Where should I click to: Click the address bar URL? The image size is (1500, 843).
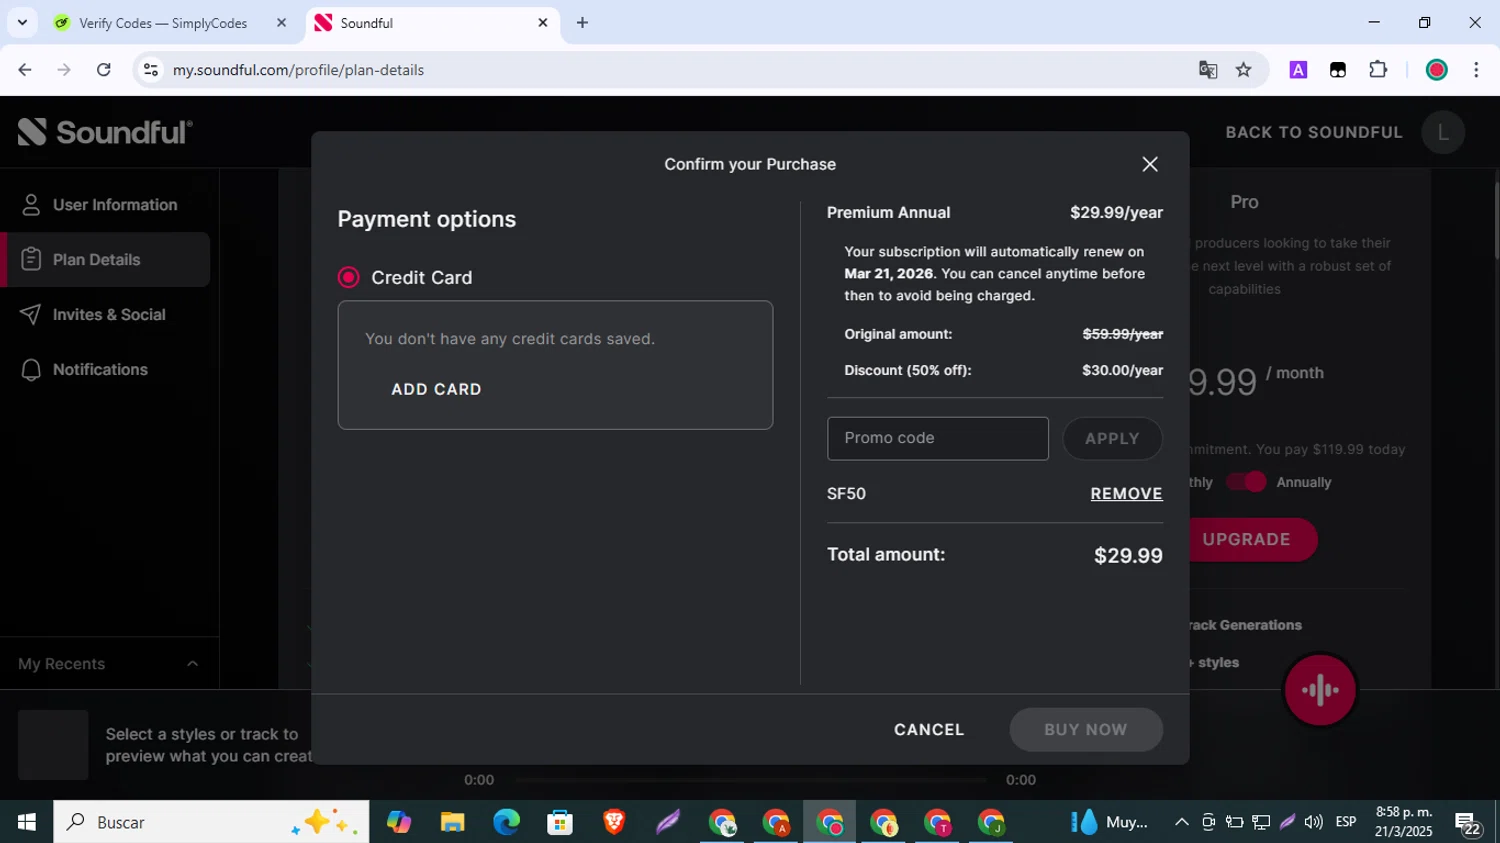tap(298, 70)
